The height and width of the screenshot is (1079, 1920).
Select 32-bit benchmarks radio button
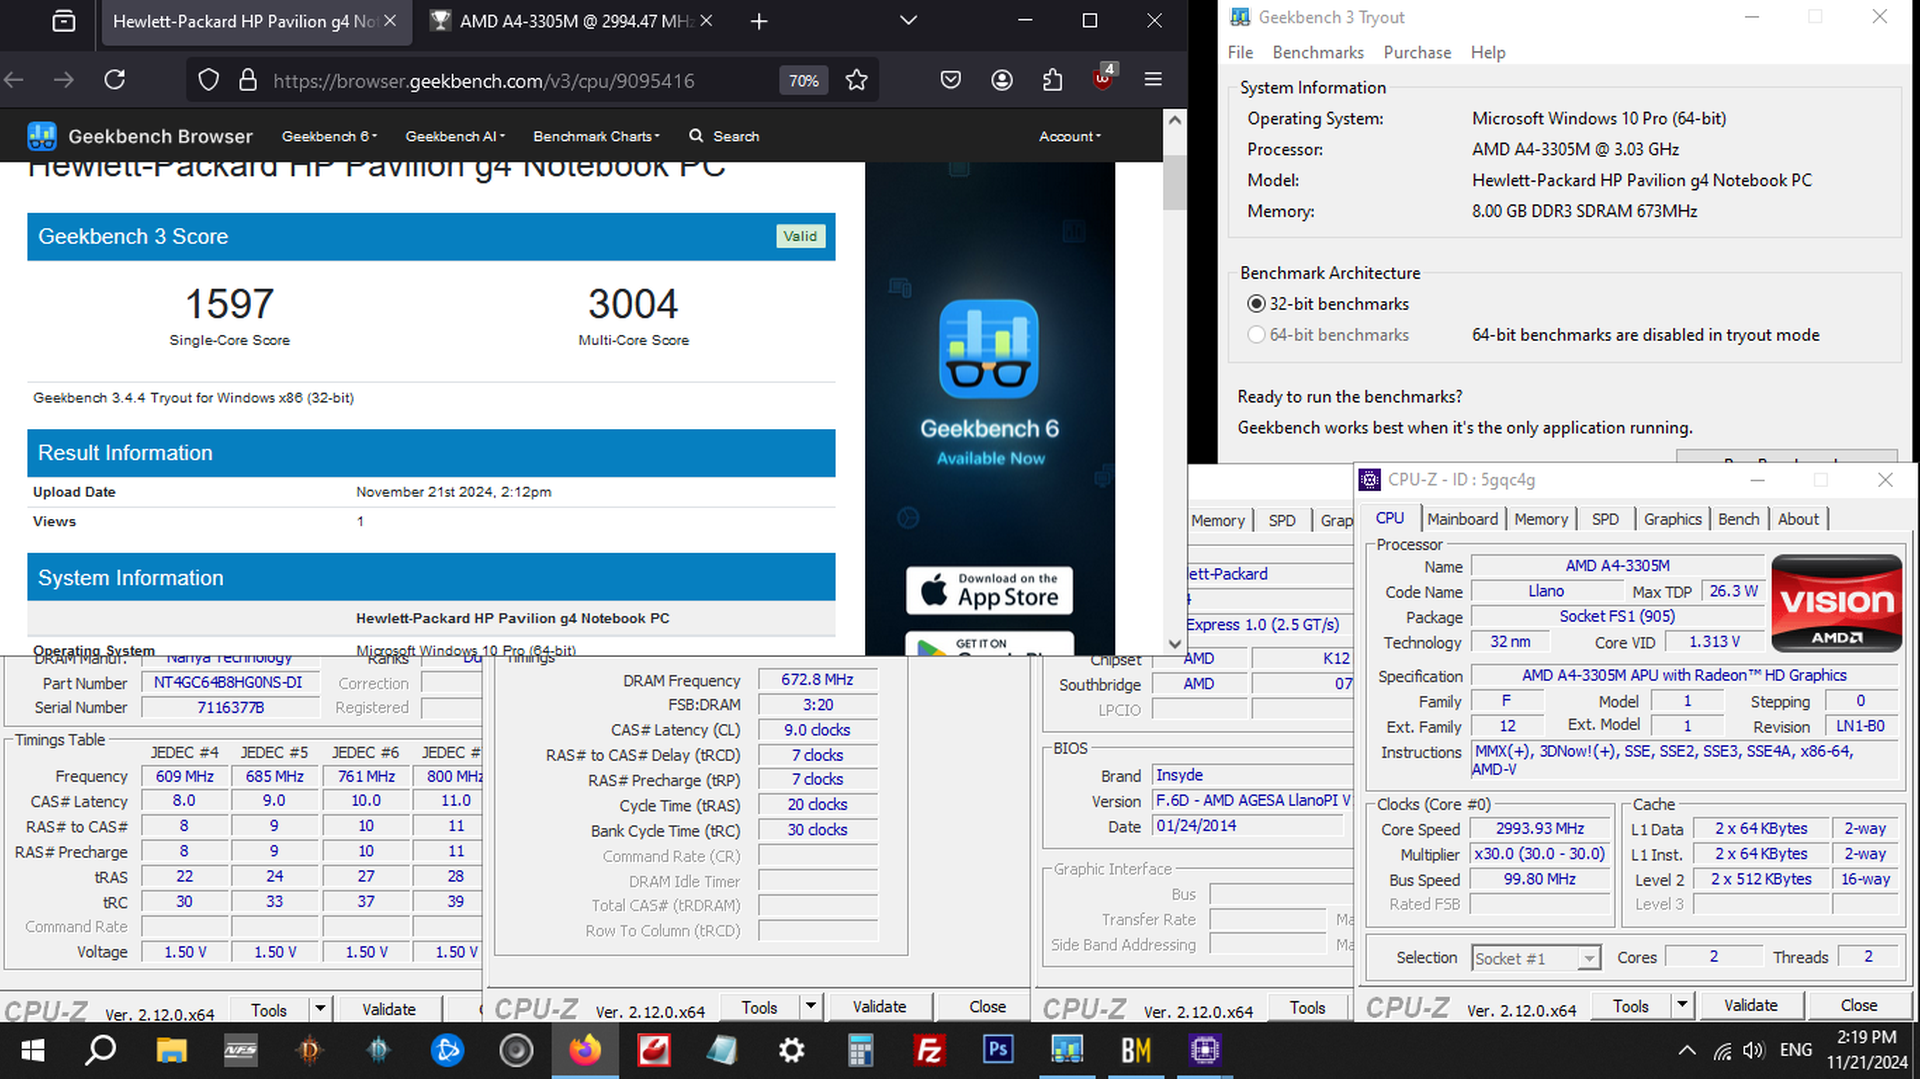[1256, 304]
